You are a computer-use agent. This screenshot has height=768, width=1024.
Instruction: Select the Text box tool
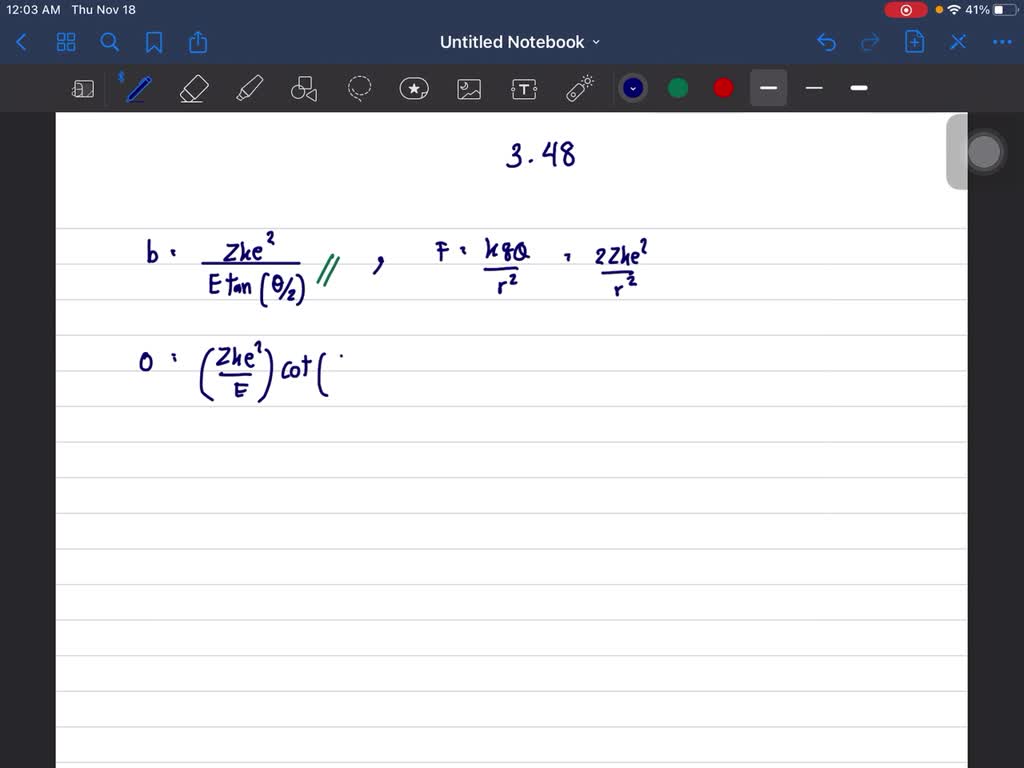click(x=524, y=88)
